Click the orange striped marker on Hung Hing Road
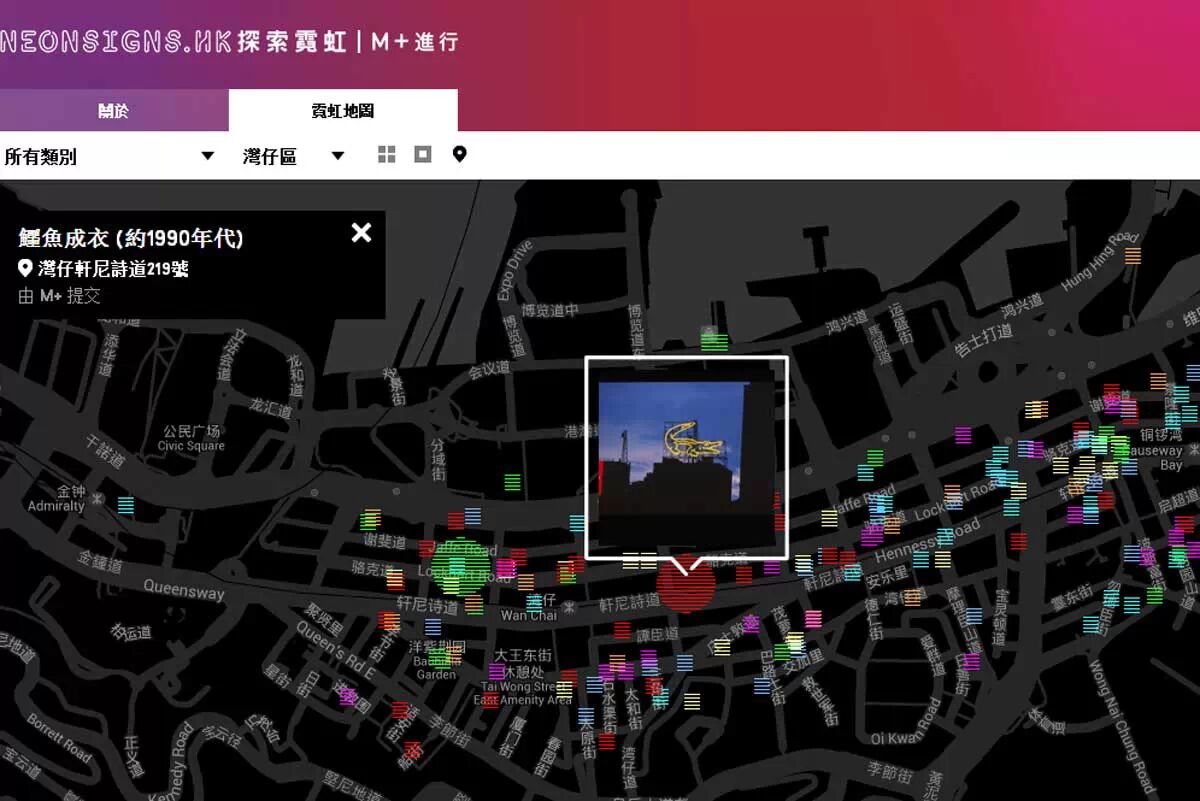Screen dimensions: 1200x801 click(1133, 255)
